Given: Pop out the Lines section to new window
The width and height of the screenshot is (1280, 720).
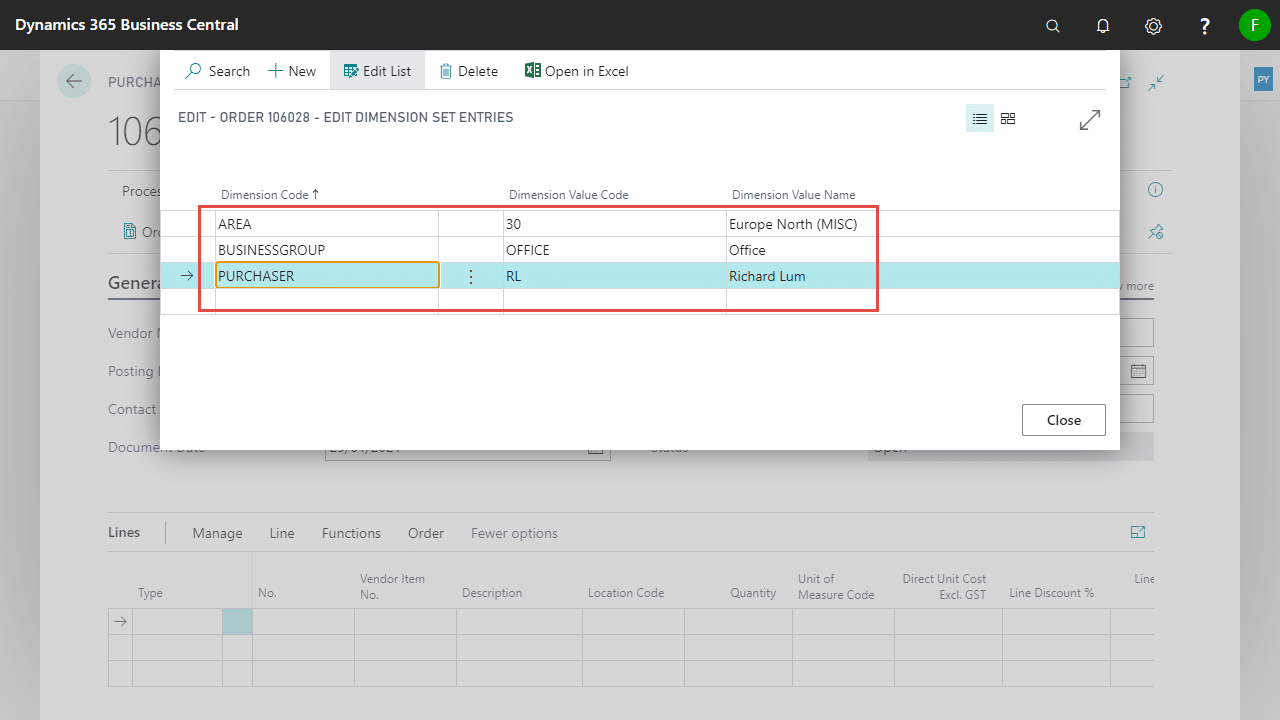Looking at the screenshot, I should 1137,532.
